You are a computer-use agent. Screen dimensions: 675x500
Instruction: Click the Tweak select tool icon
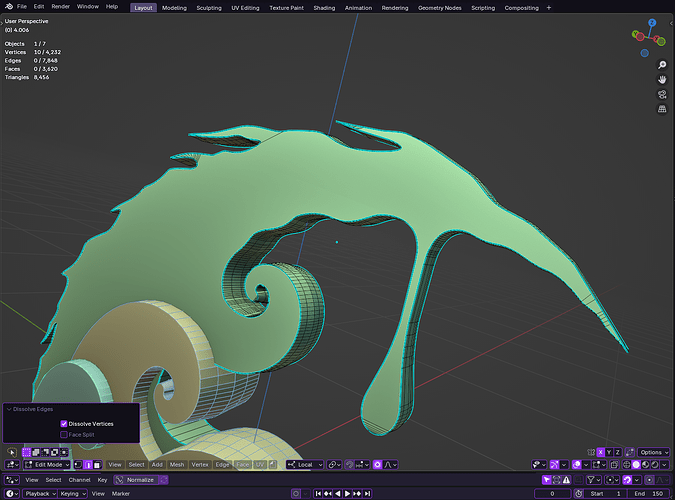(x=12, y=452)
